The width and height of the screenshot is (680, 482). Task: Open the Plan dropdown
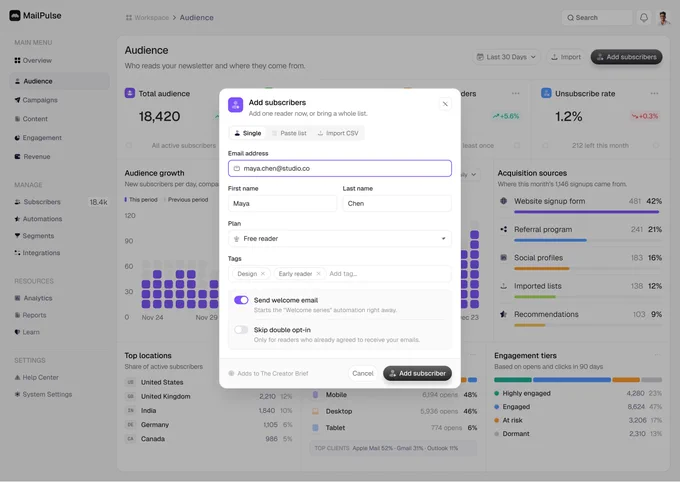(340, 239)
